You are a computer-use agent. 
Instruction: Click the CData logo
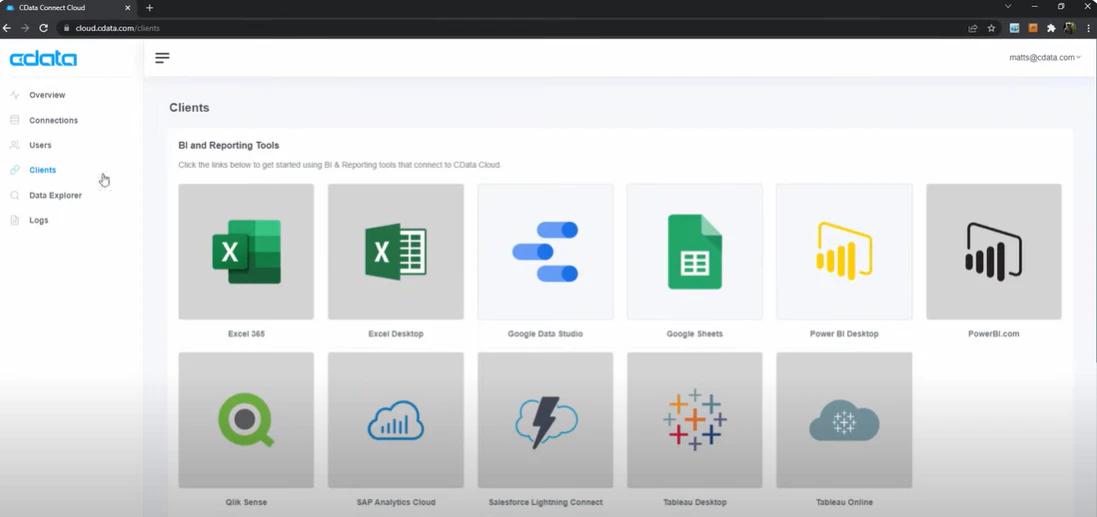point(43,59)
